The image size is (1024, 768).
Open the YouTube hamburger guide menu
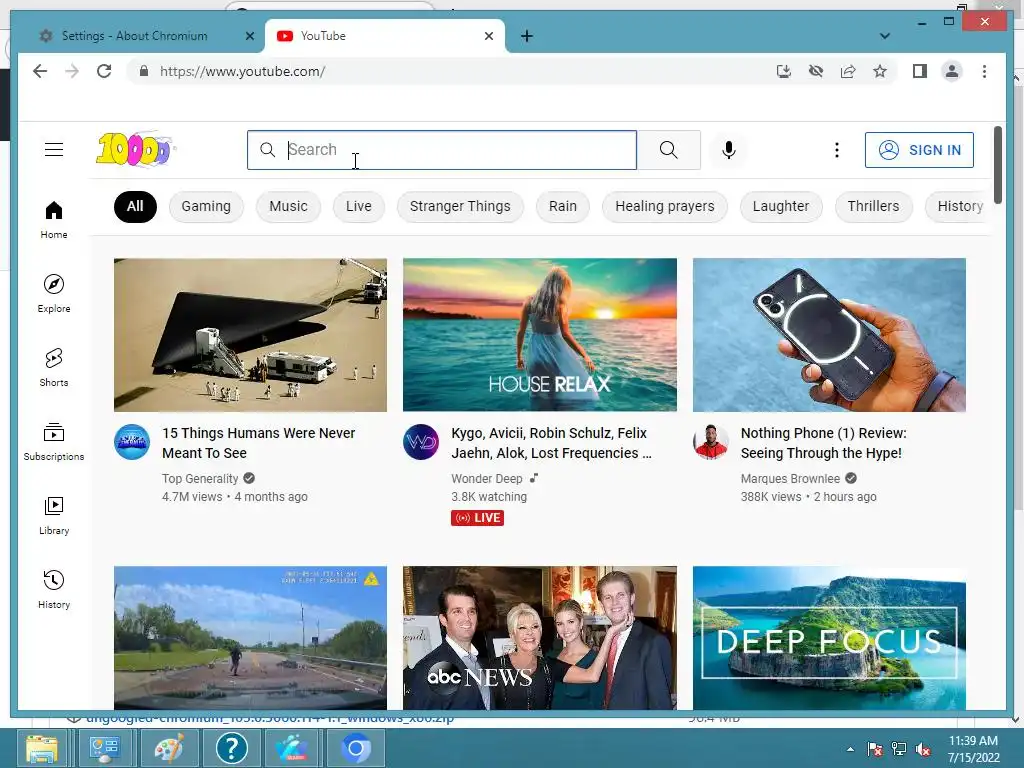(x=54, y=150)
